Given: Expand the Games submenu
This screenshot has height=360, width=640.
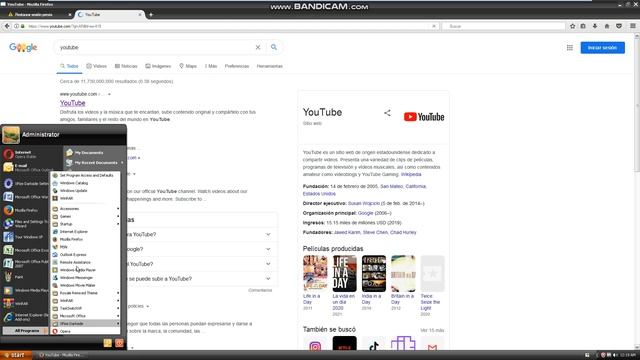Looking at the screenshot, I should (85, 216).
